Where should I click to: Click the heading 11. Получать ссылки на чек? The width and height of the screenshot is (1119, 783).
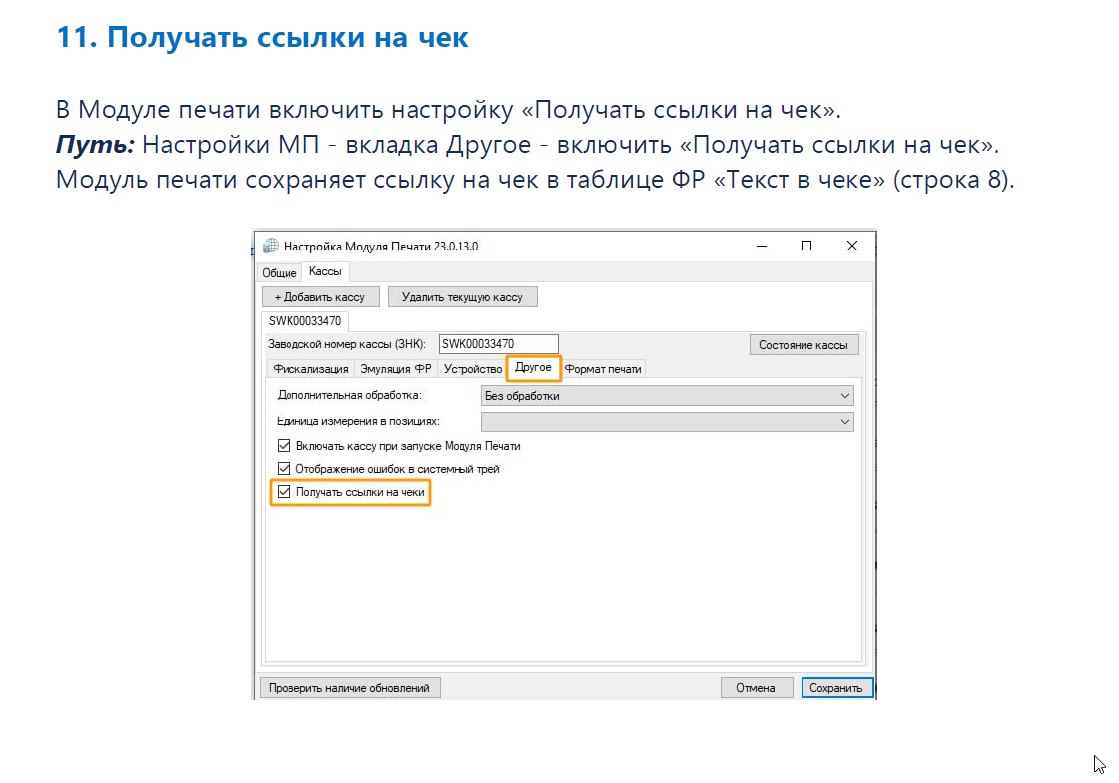(262, 37)
